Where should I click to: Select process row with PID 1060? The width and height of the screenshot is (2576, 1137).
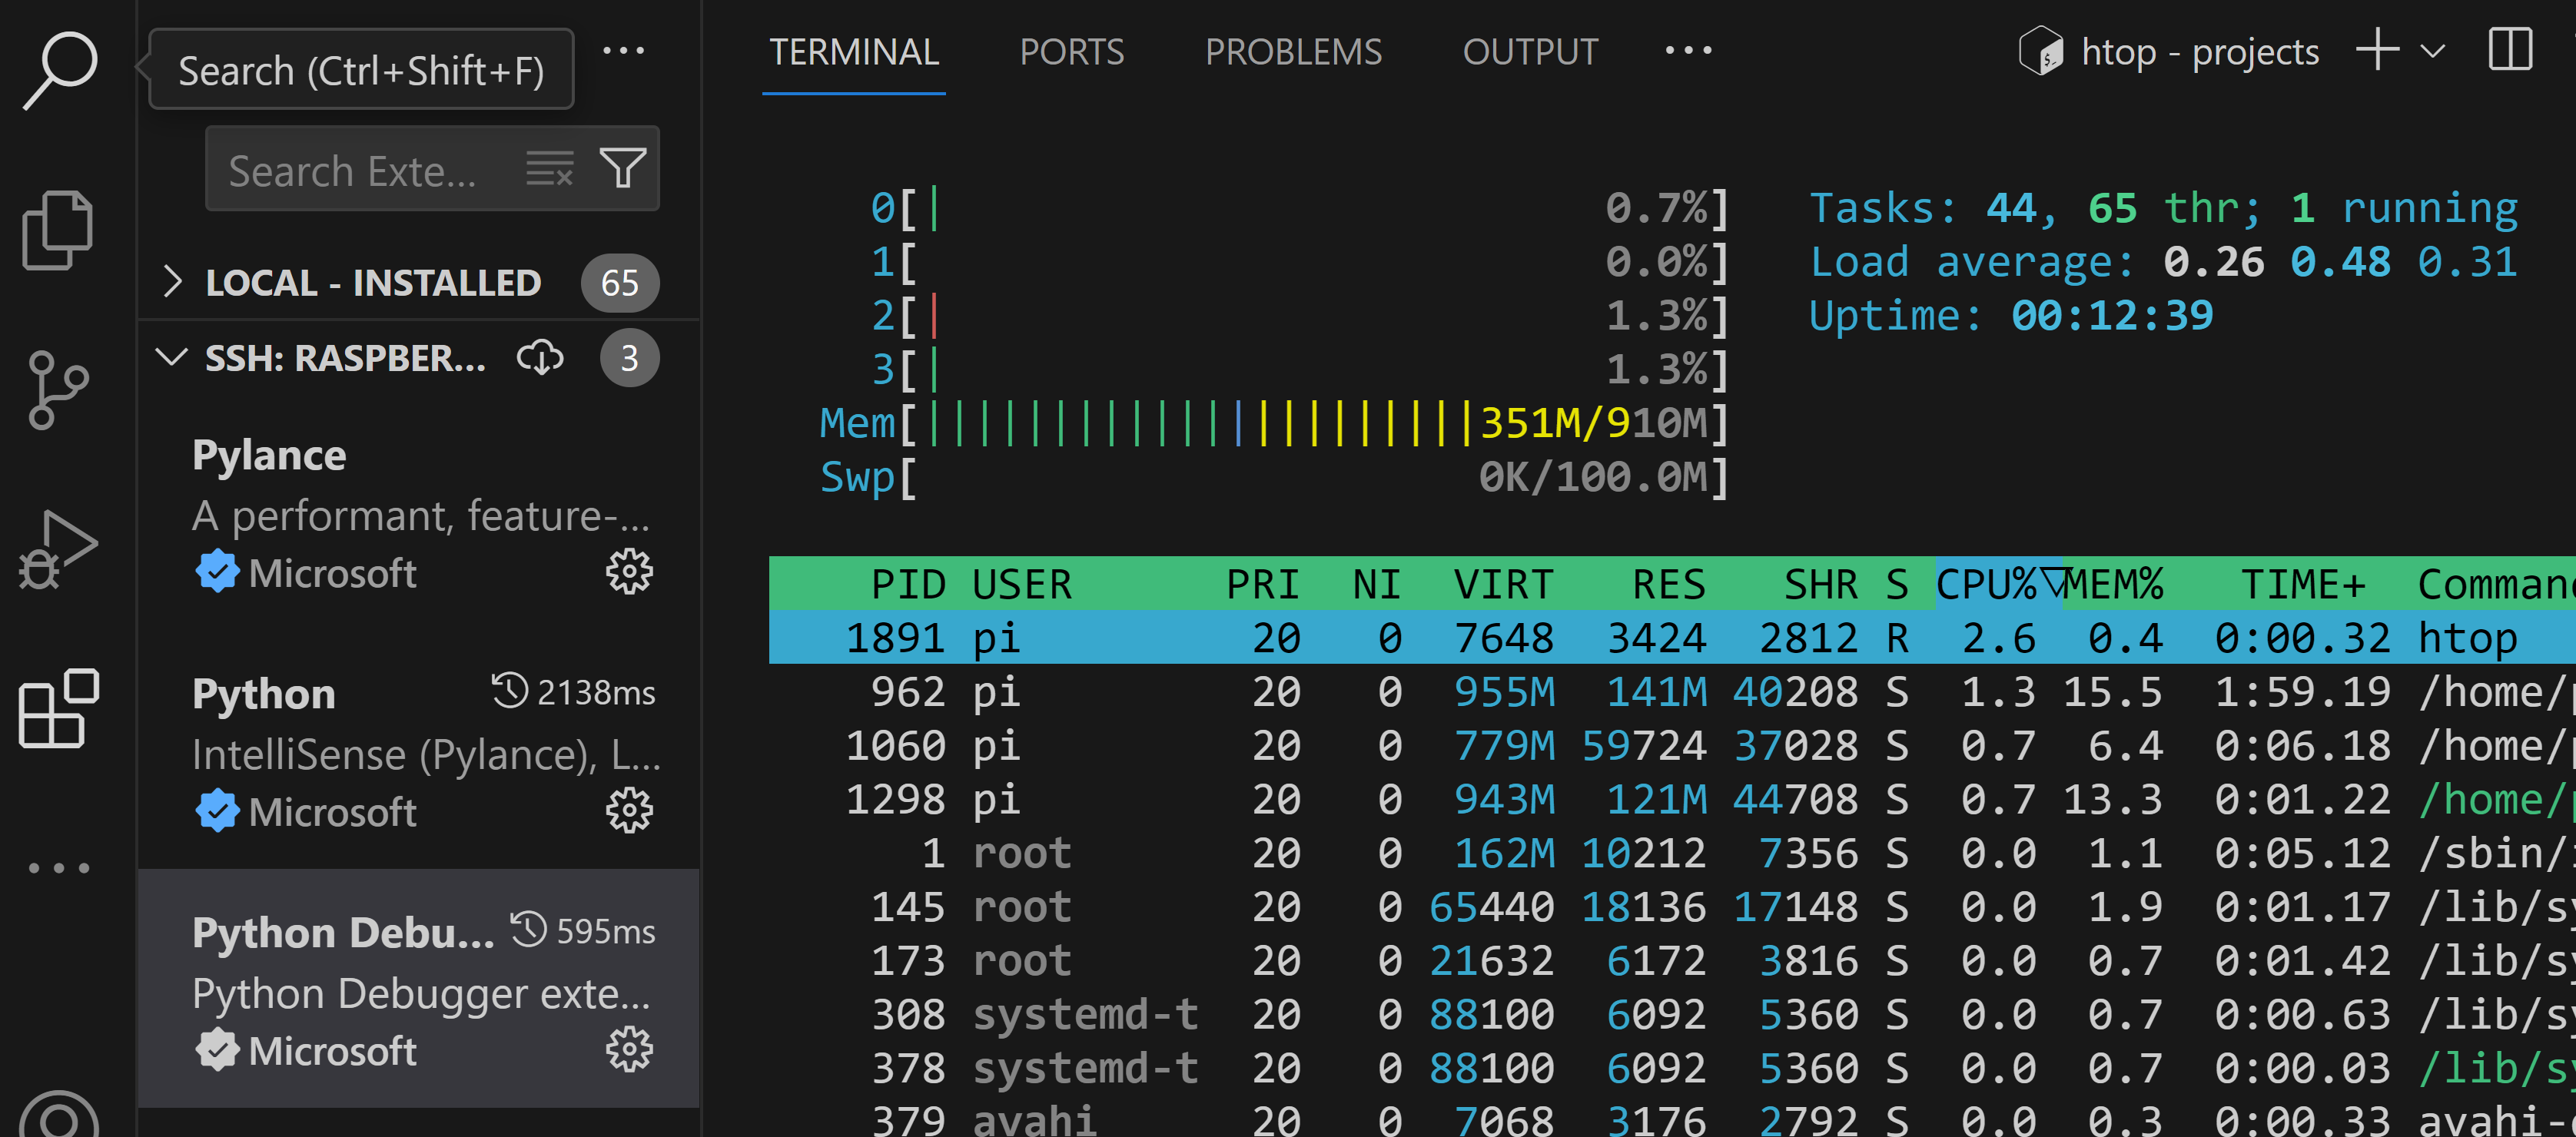pyautogui.click(x=1672, y=745)
